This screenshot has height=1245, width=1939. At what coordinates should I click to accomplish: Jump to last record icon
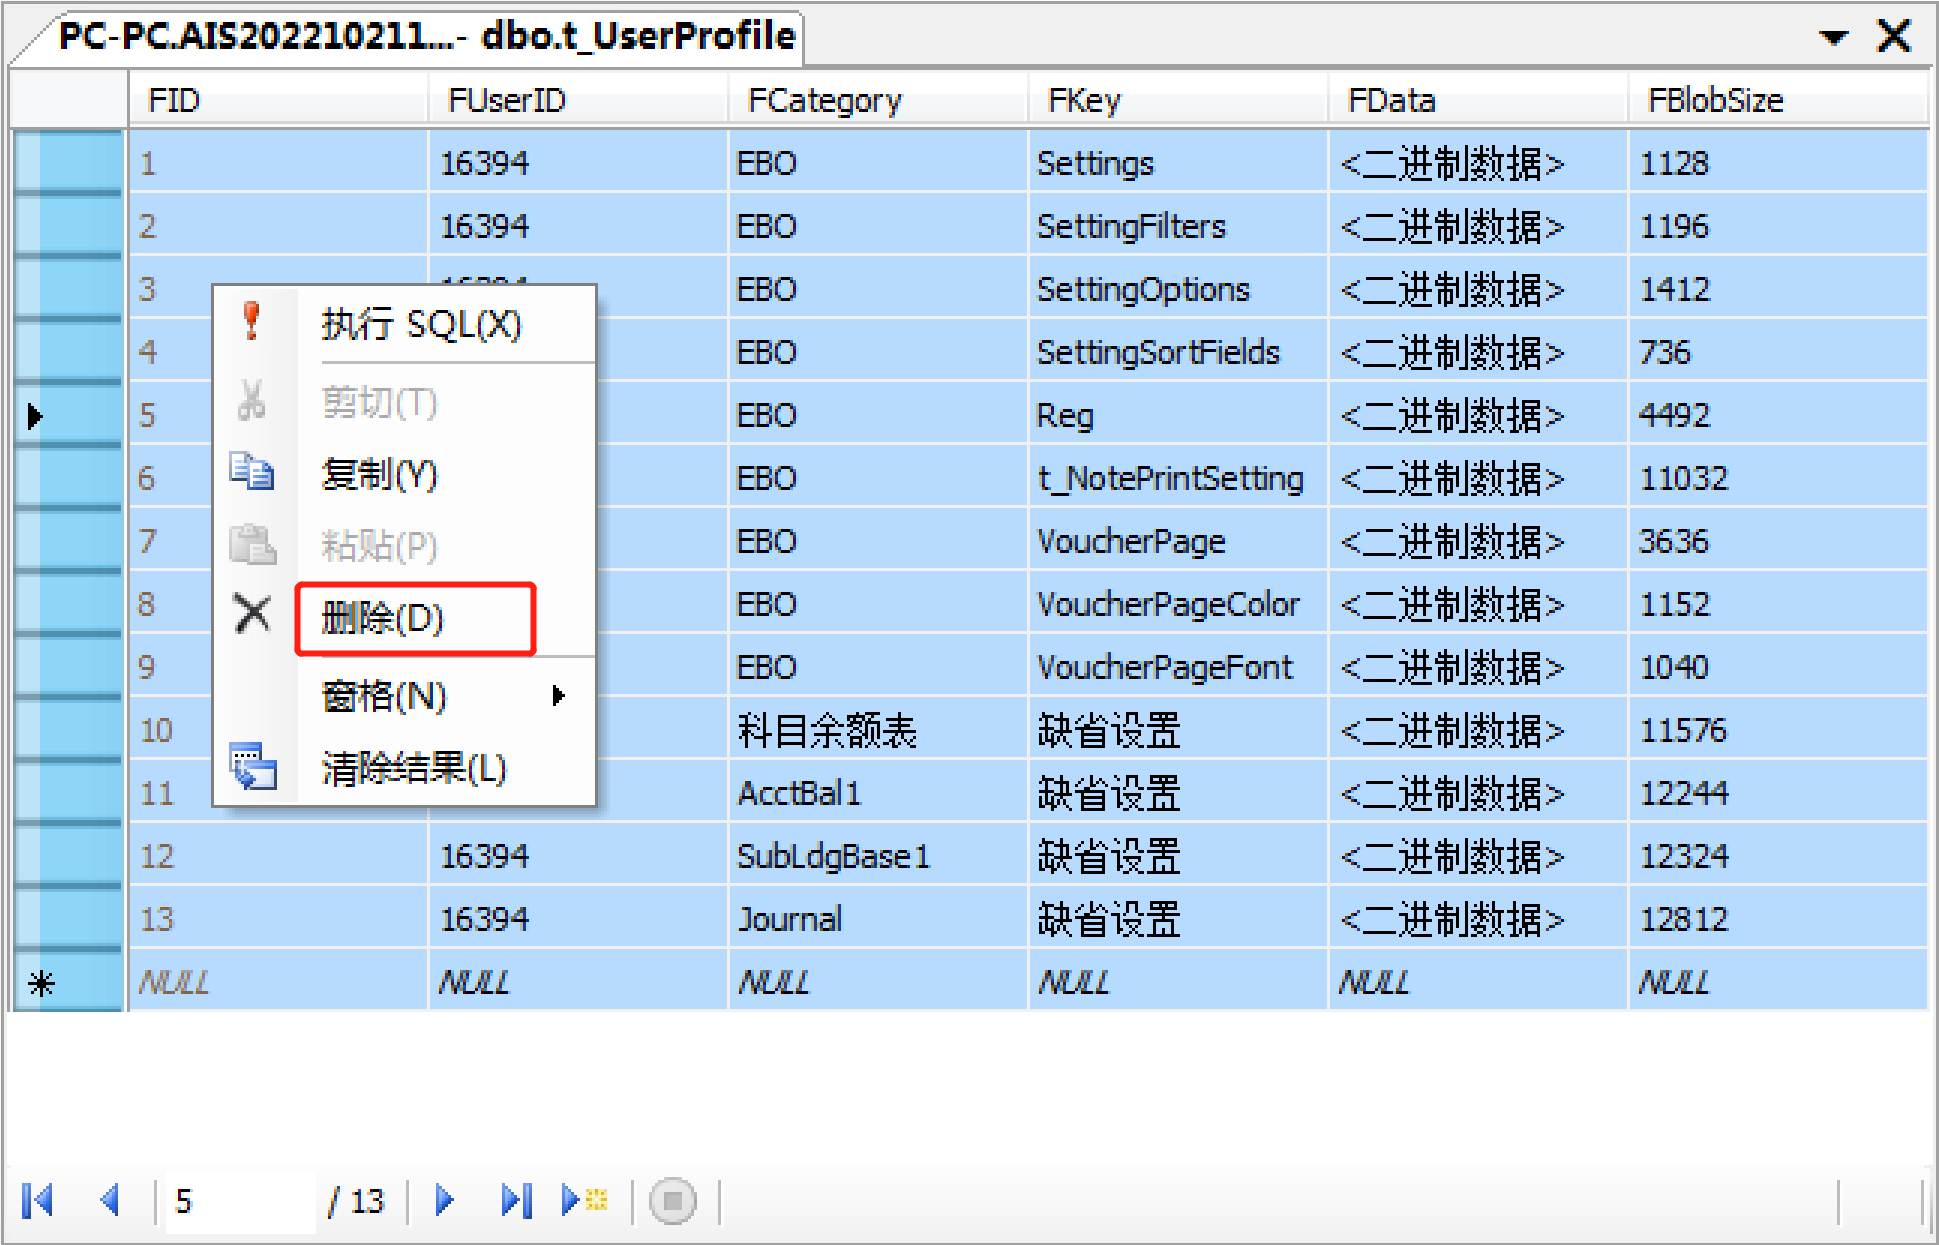516,1200
